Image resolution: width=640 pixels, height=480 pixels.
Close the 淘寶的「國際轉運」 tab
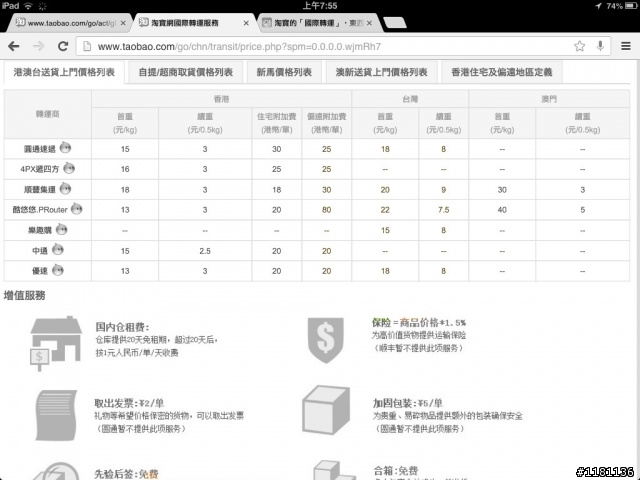(x=369, y=23)
